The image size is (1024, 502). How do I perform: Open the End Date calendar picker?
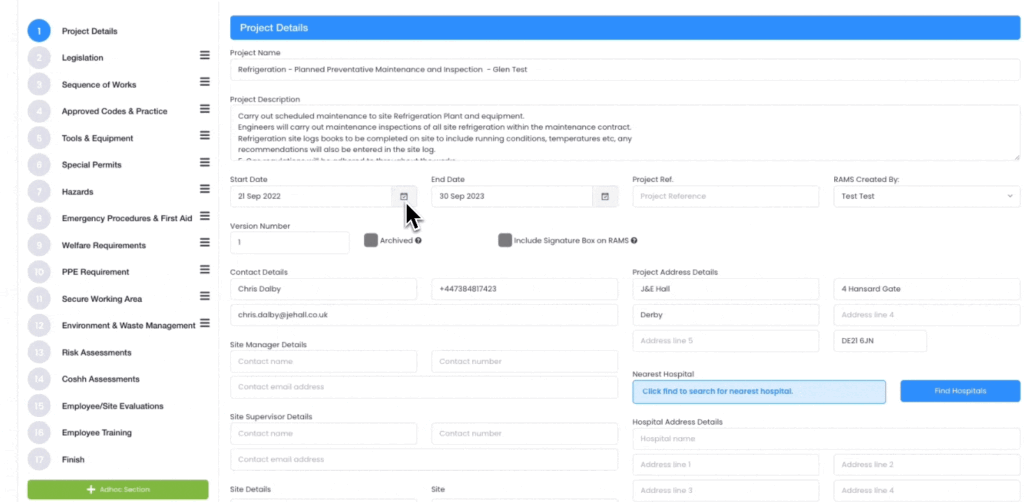click(605, 196)
